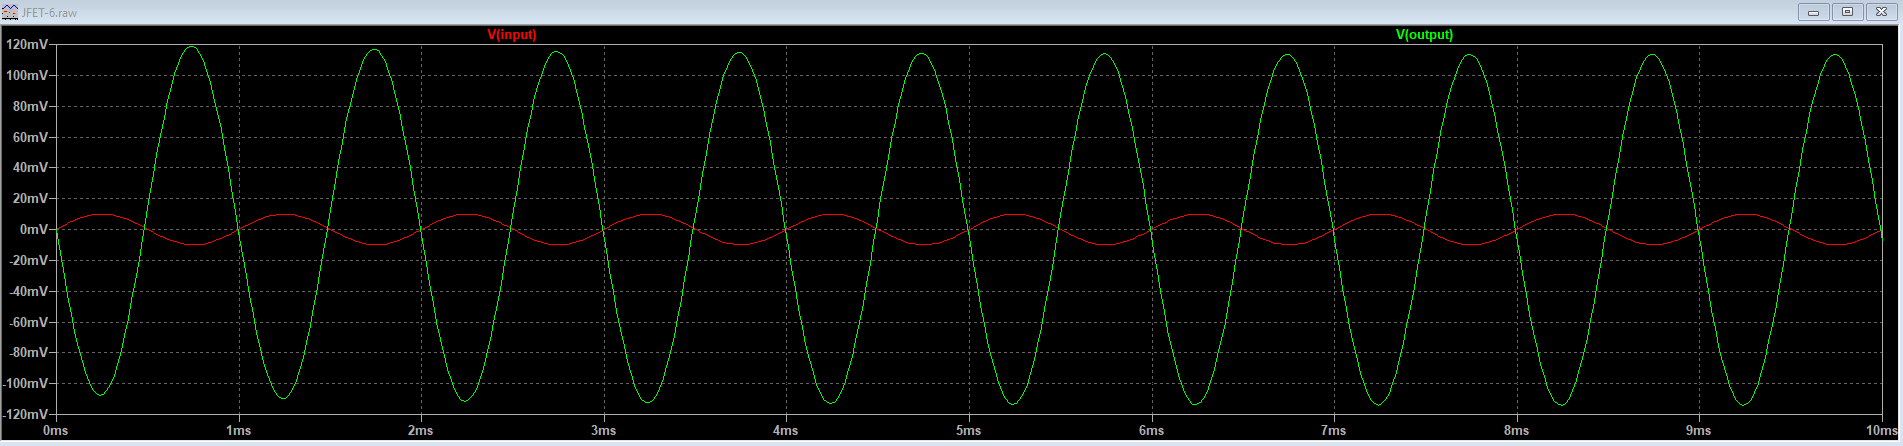Click the -60mV vertical axis label

28,322
